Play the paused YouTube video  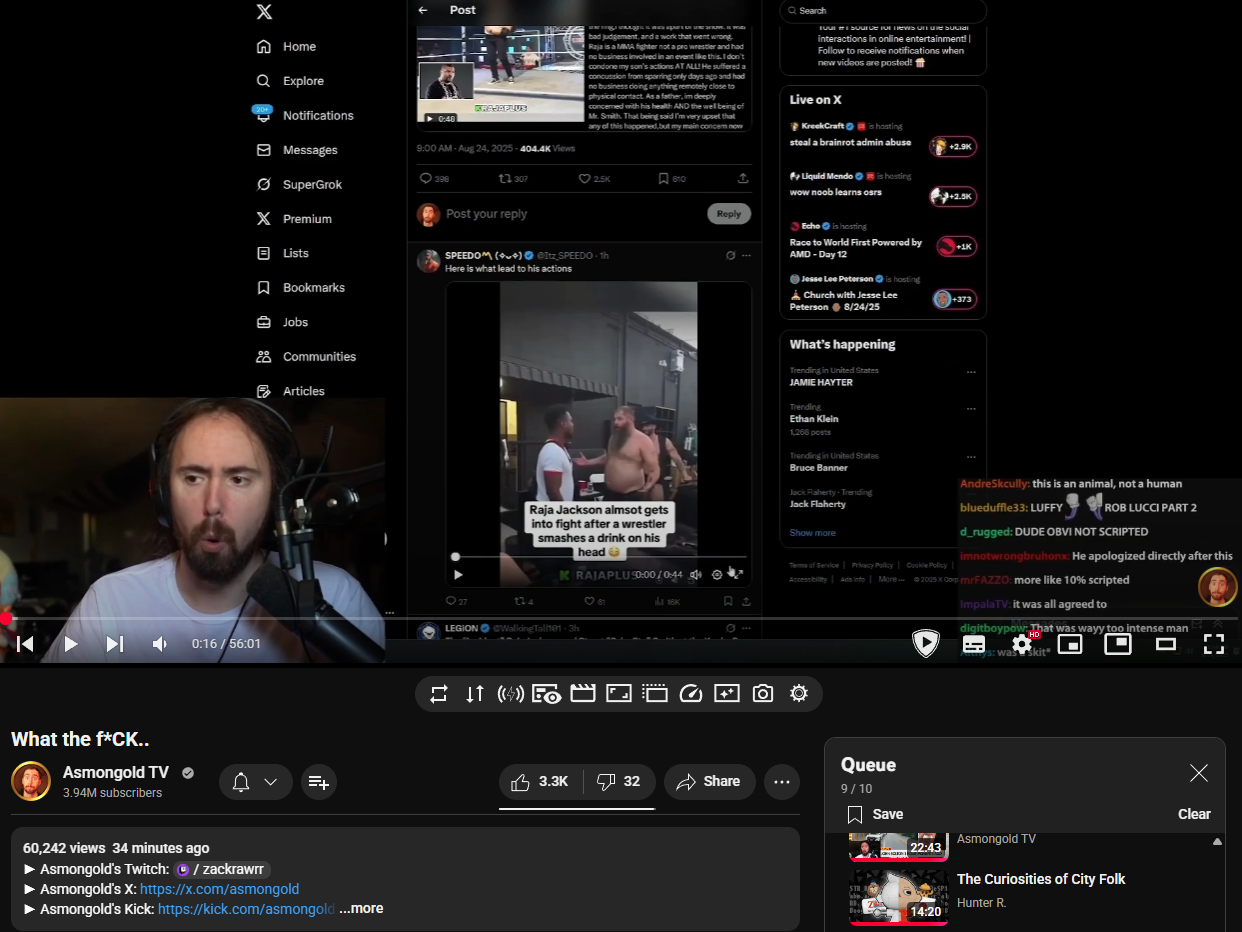71,644
